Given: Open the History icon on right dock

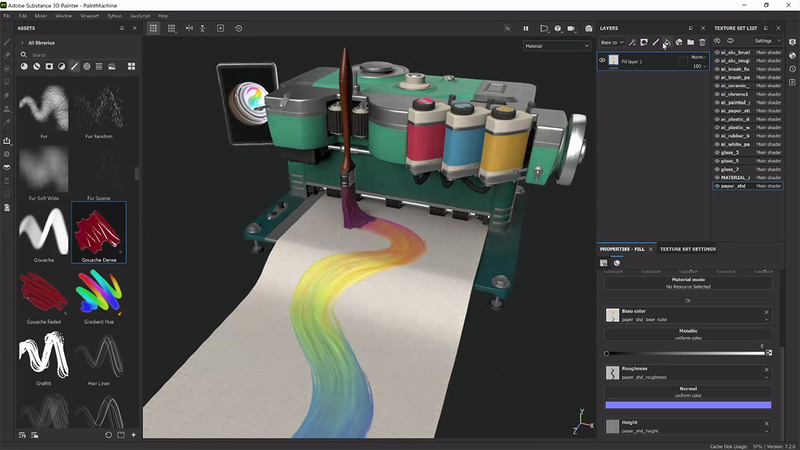Looking at the screenshot, I should coord(792,69).
